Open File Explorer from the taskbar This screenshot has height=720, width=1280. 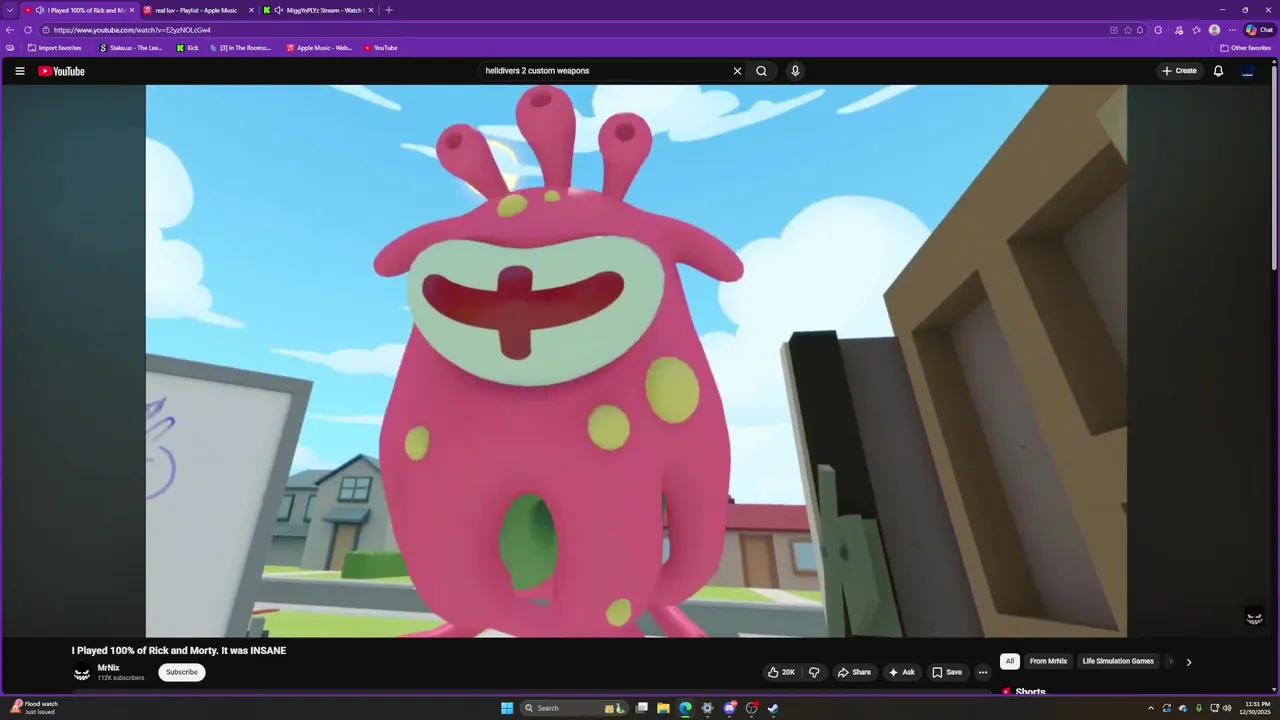pos(663,708)
